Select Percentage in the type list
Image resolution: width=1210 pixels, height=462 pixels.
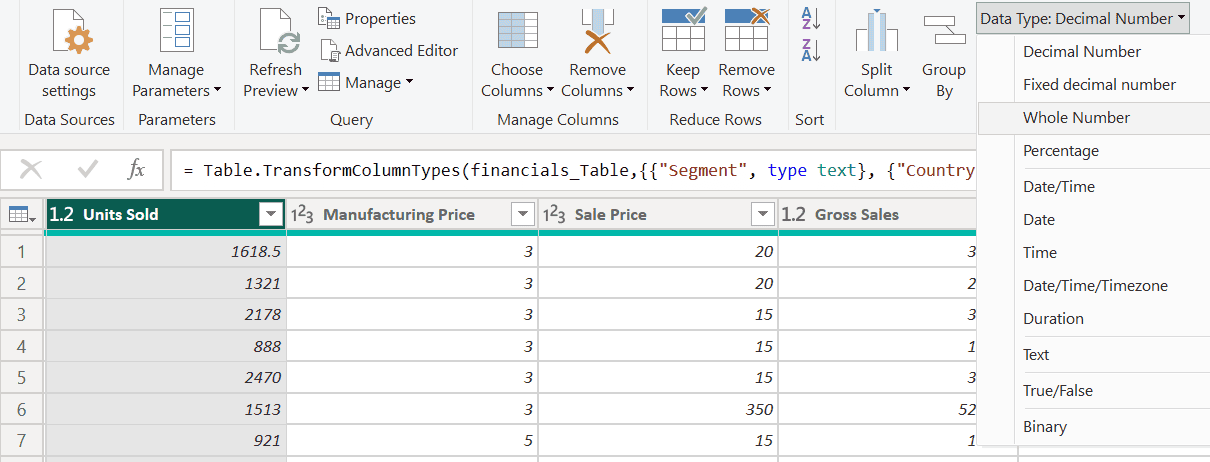tap(1060, 151)
